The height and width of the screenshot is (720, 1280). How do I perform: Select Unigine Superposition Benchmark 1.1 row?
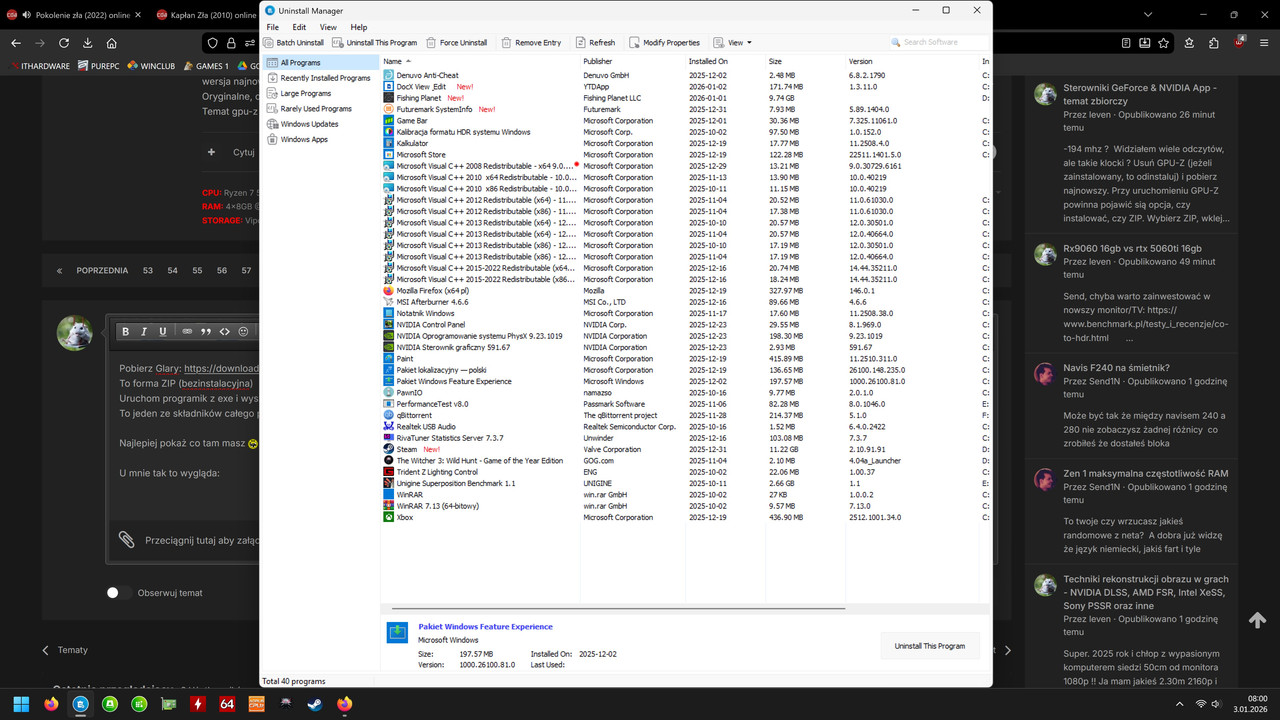[685, 483]
